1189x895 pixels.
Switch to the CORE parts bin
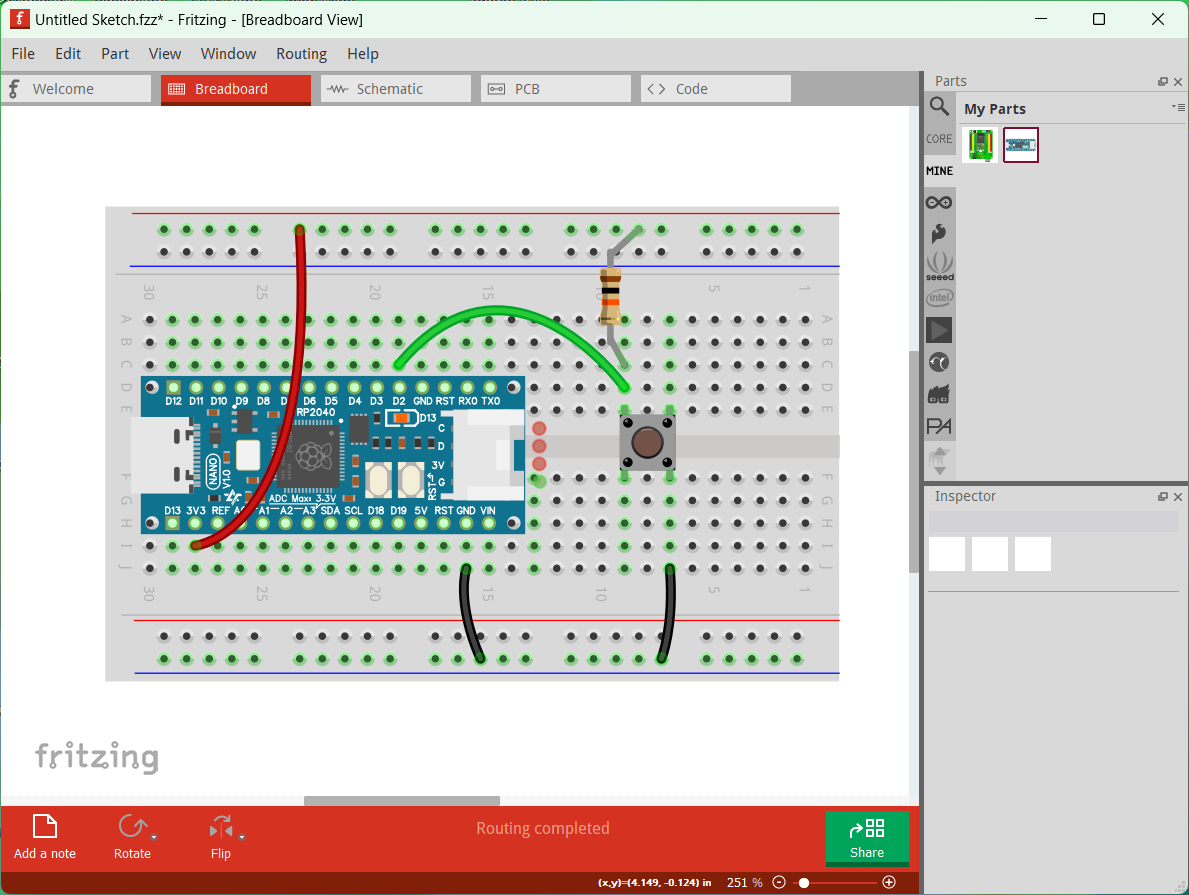click(939, 139)
